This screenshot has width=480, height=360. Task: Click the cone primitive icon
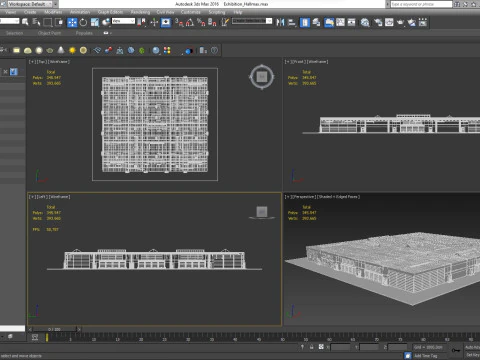pyautogui.click(x=61, y=50)
